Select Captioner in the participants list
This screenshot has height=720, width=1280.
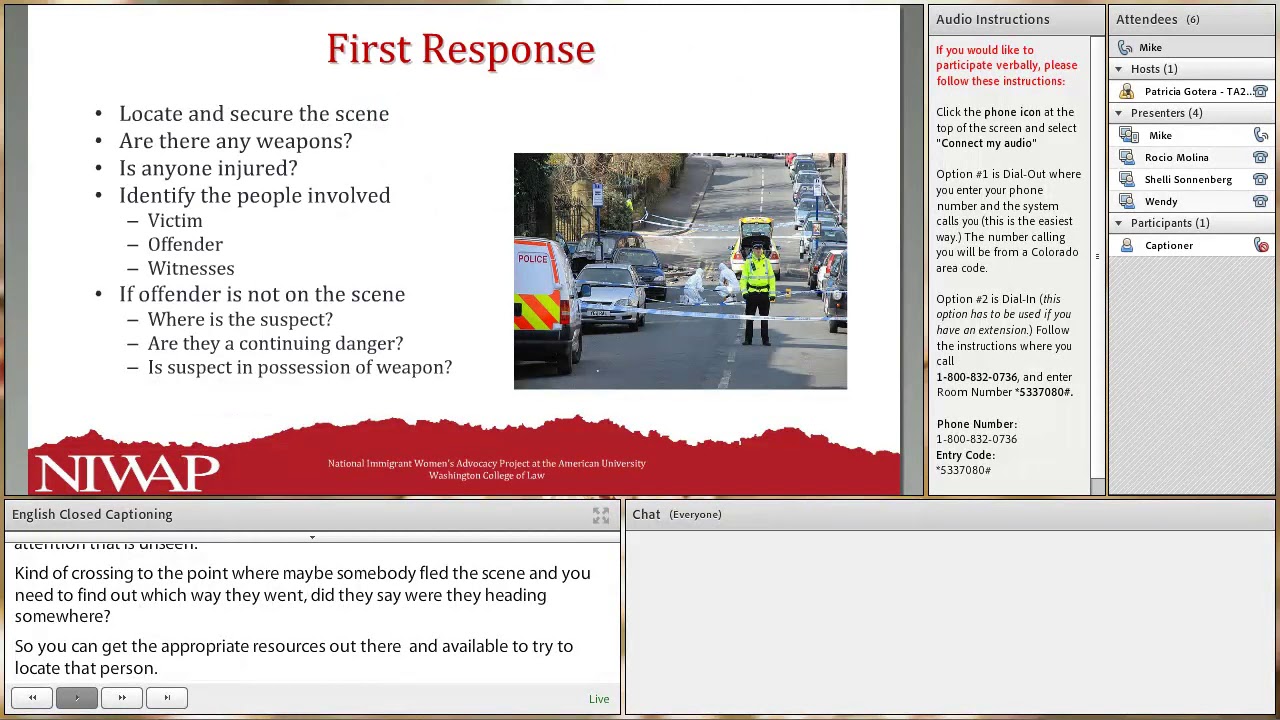[1192, 246]
